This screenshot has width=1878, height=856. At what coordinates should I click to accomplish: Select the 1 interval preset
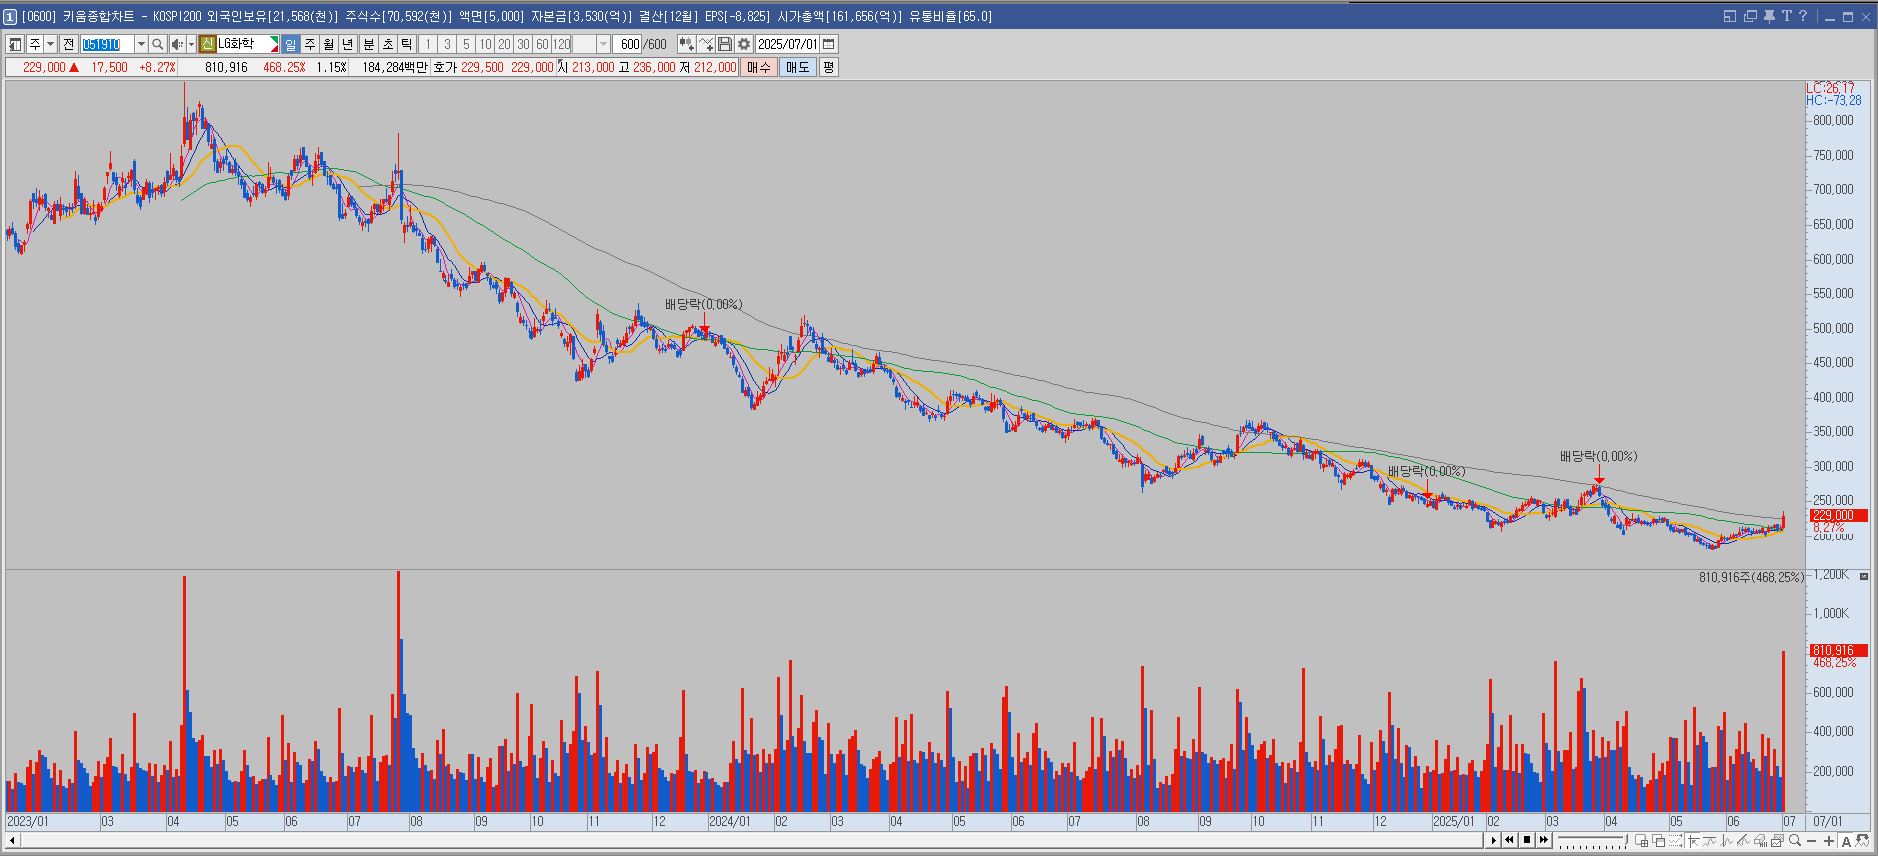428,44
